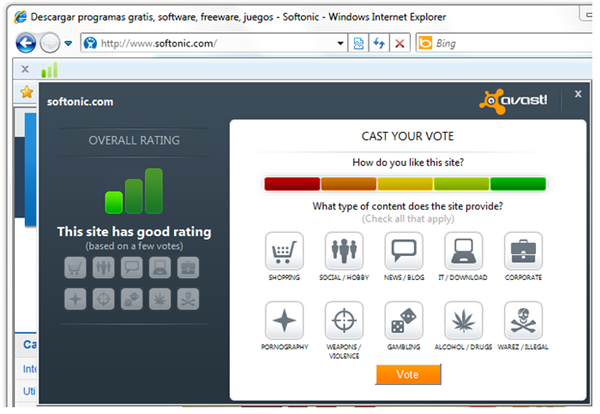Image resolution: width=600 pixels, height=414 pixels.
Task: Click the overall rating green bars graphic
Action: coord(134,191)
